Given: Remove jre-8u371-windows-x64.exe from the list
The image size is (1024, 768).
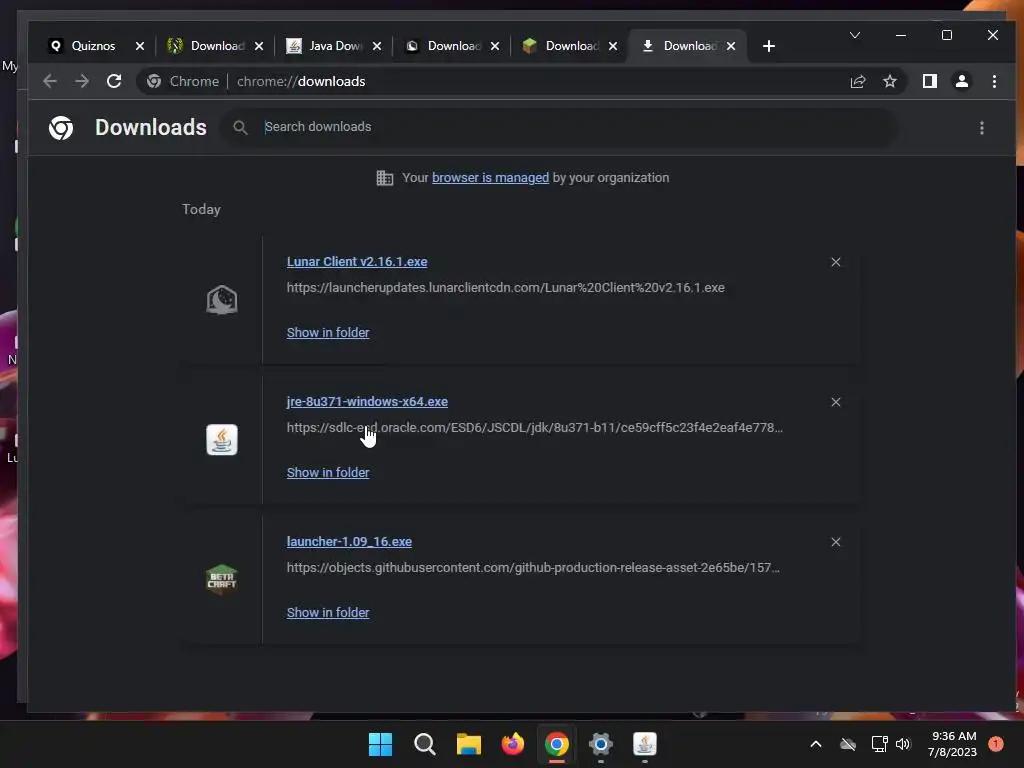Looking at the screenshot, I should click(835, 402).
